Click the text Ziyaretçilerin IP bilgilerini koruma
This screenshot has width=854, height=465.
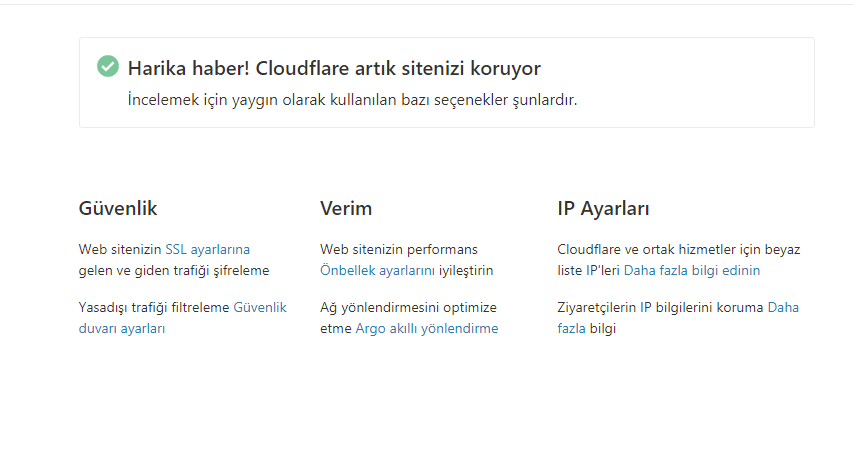coord(660,307)
